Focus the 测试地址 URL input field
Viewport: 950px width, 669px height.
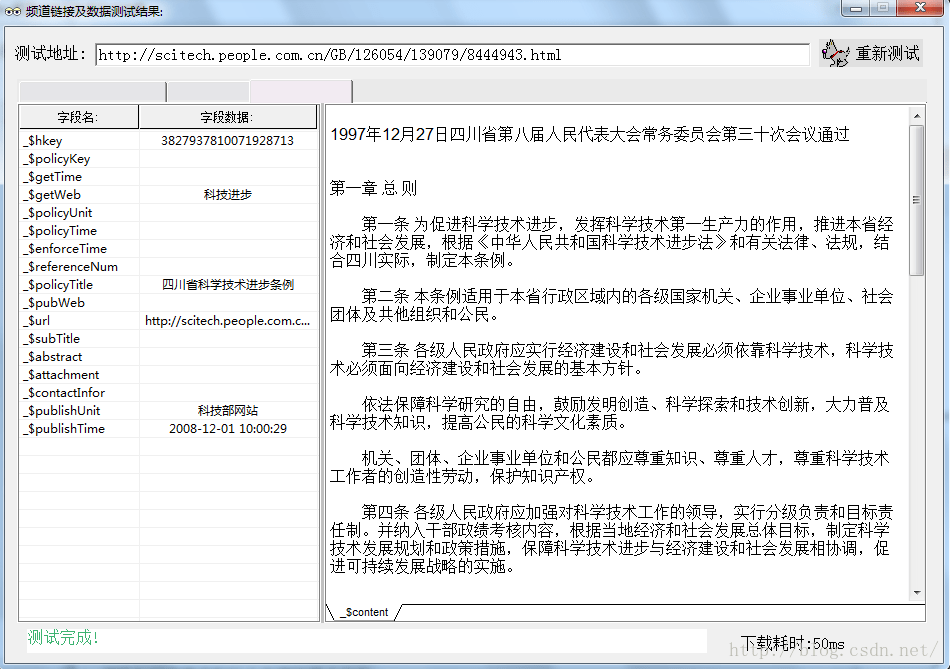(x=452, y=55)
